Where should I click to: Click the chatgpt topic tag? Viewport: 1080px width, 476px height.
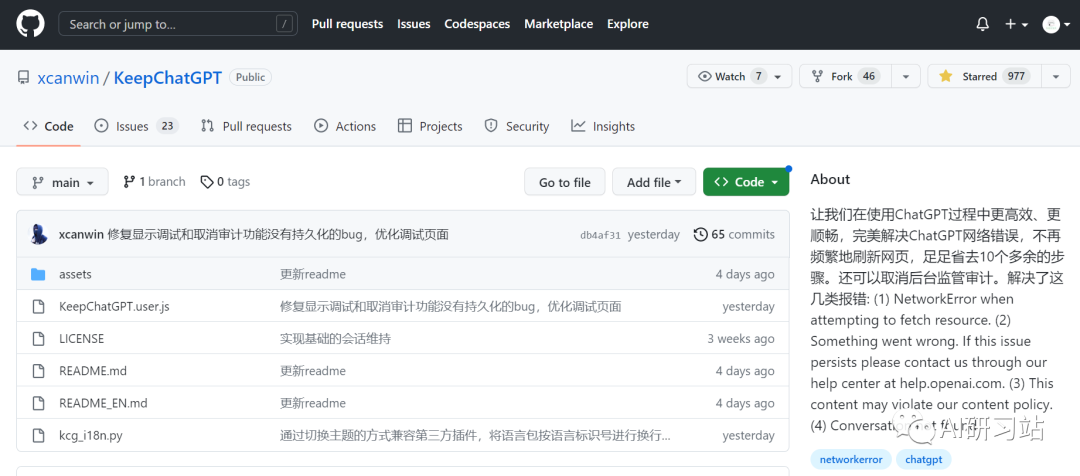click(924, 459)
